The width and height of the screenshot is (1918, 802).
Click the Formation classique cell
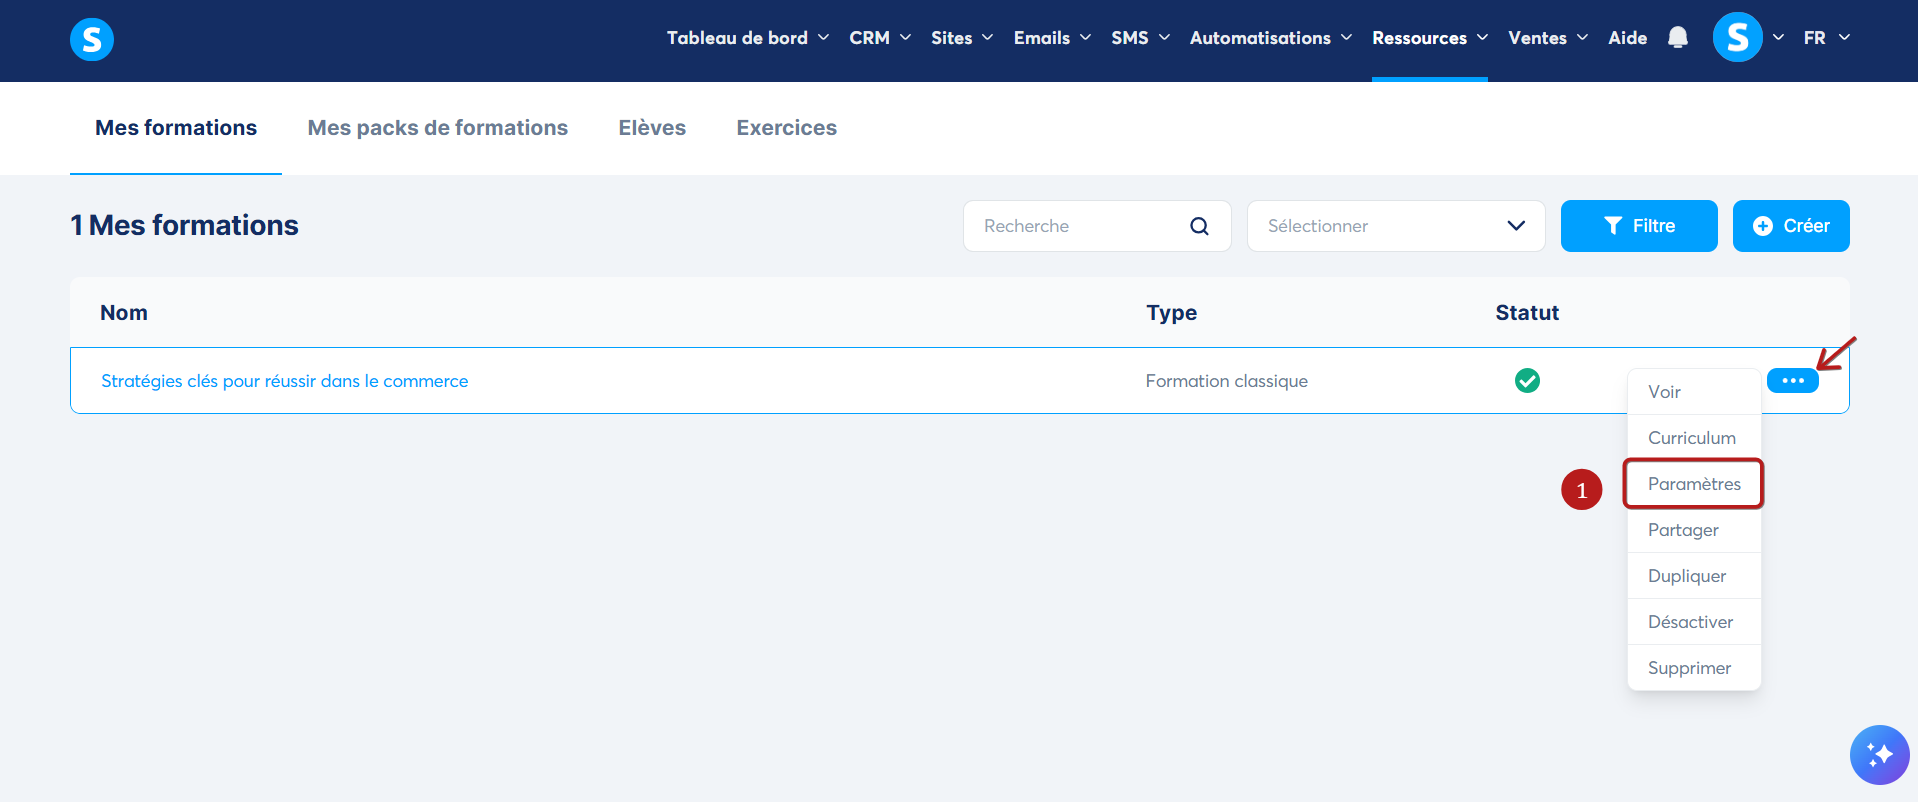pos(1227,381)
